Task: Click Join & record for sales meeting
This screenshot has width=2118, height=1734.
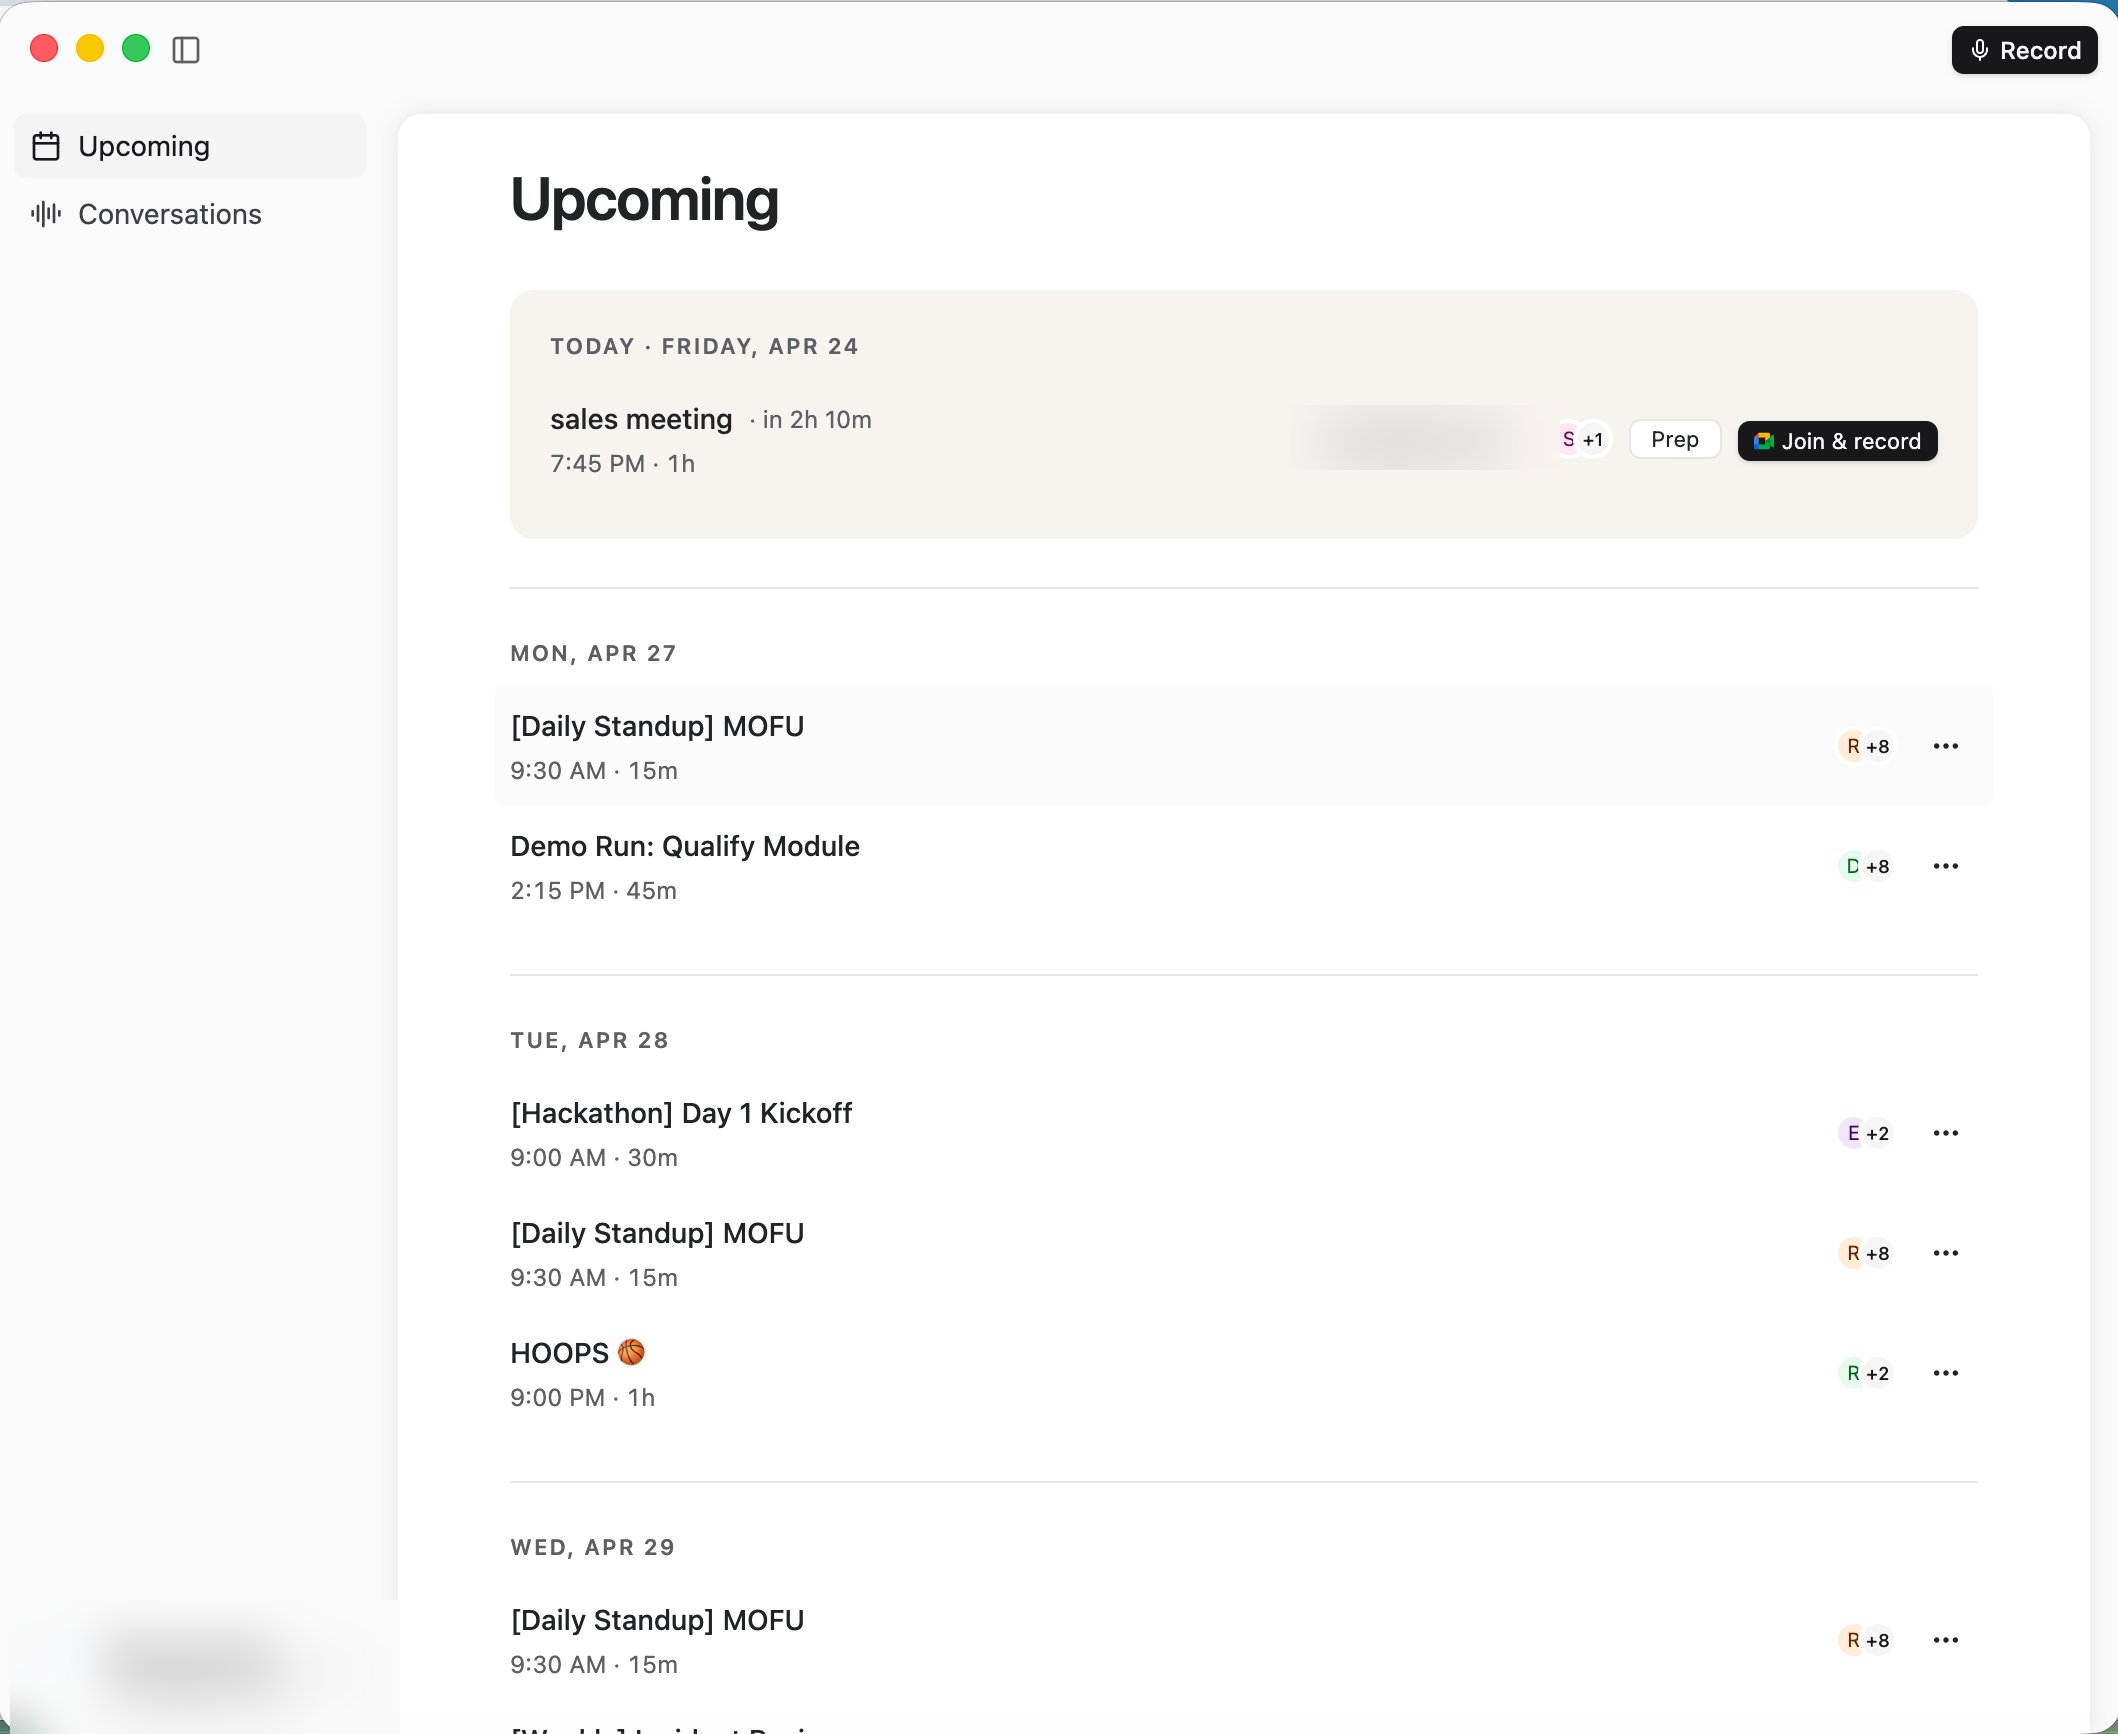Action: point(1837,441)
